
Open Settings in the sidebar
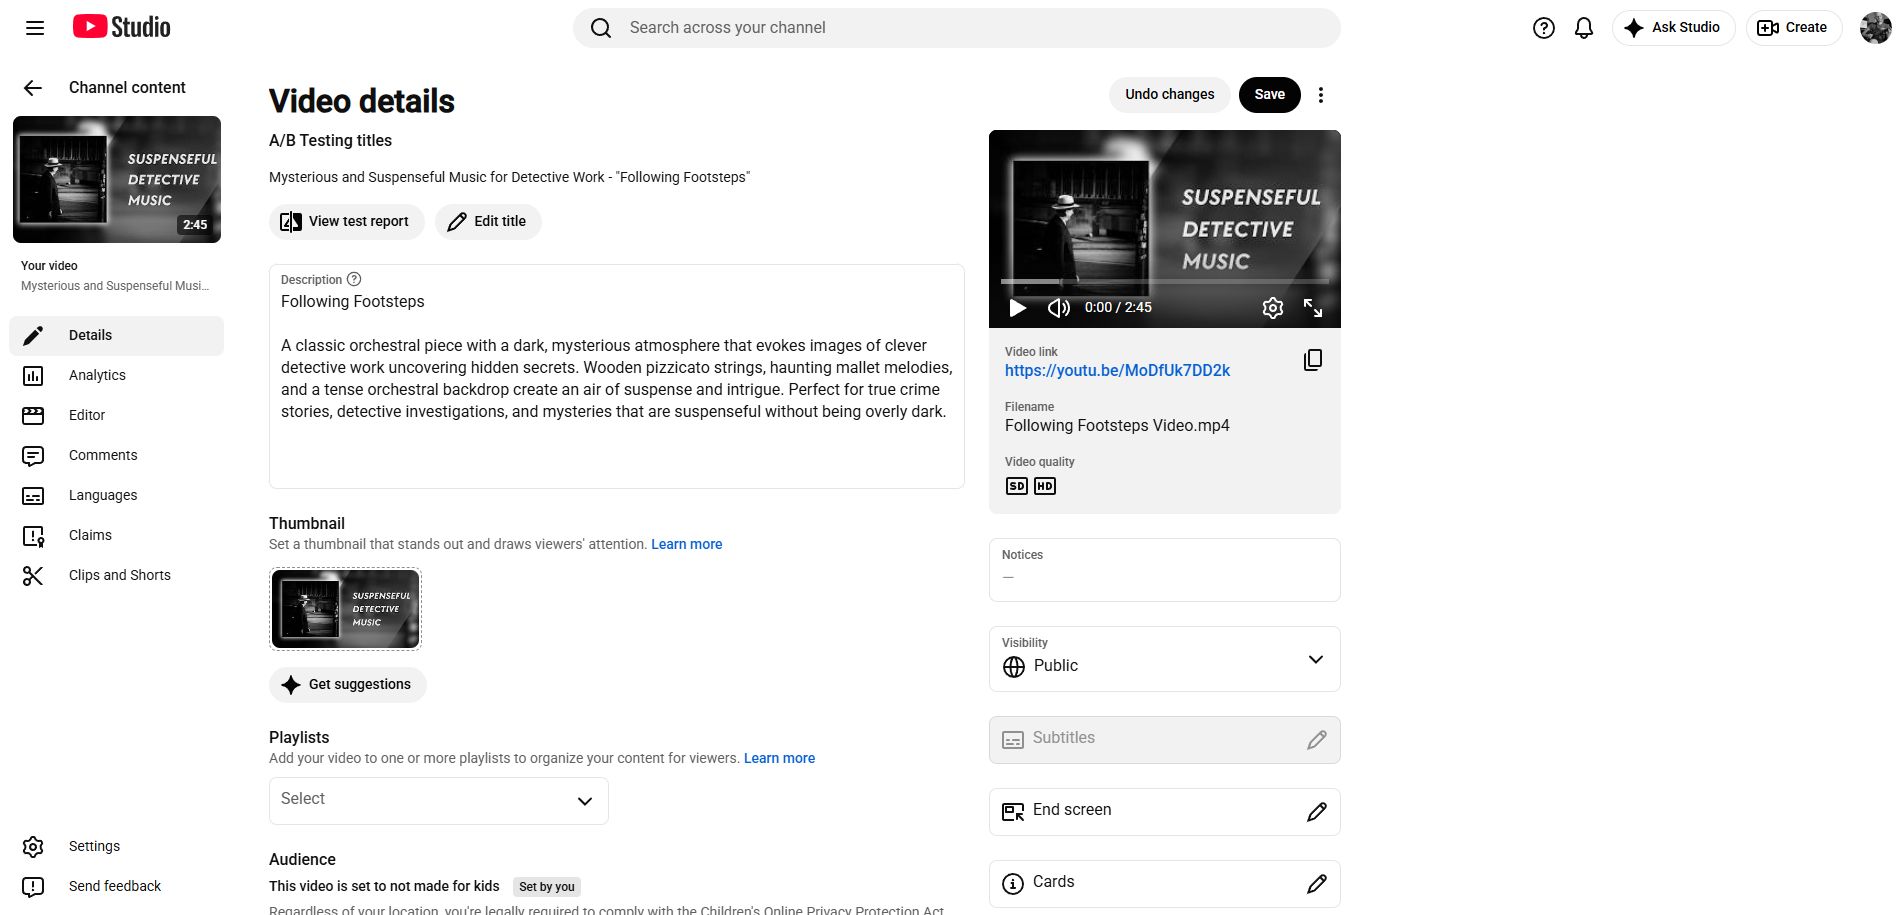point(116,847)
